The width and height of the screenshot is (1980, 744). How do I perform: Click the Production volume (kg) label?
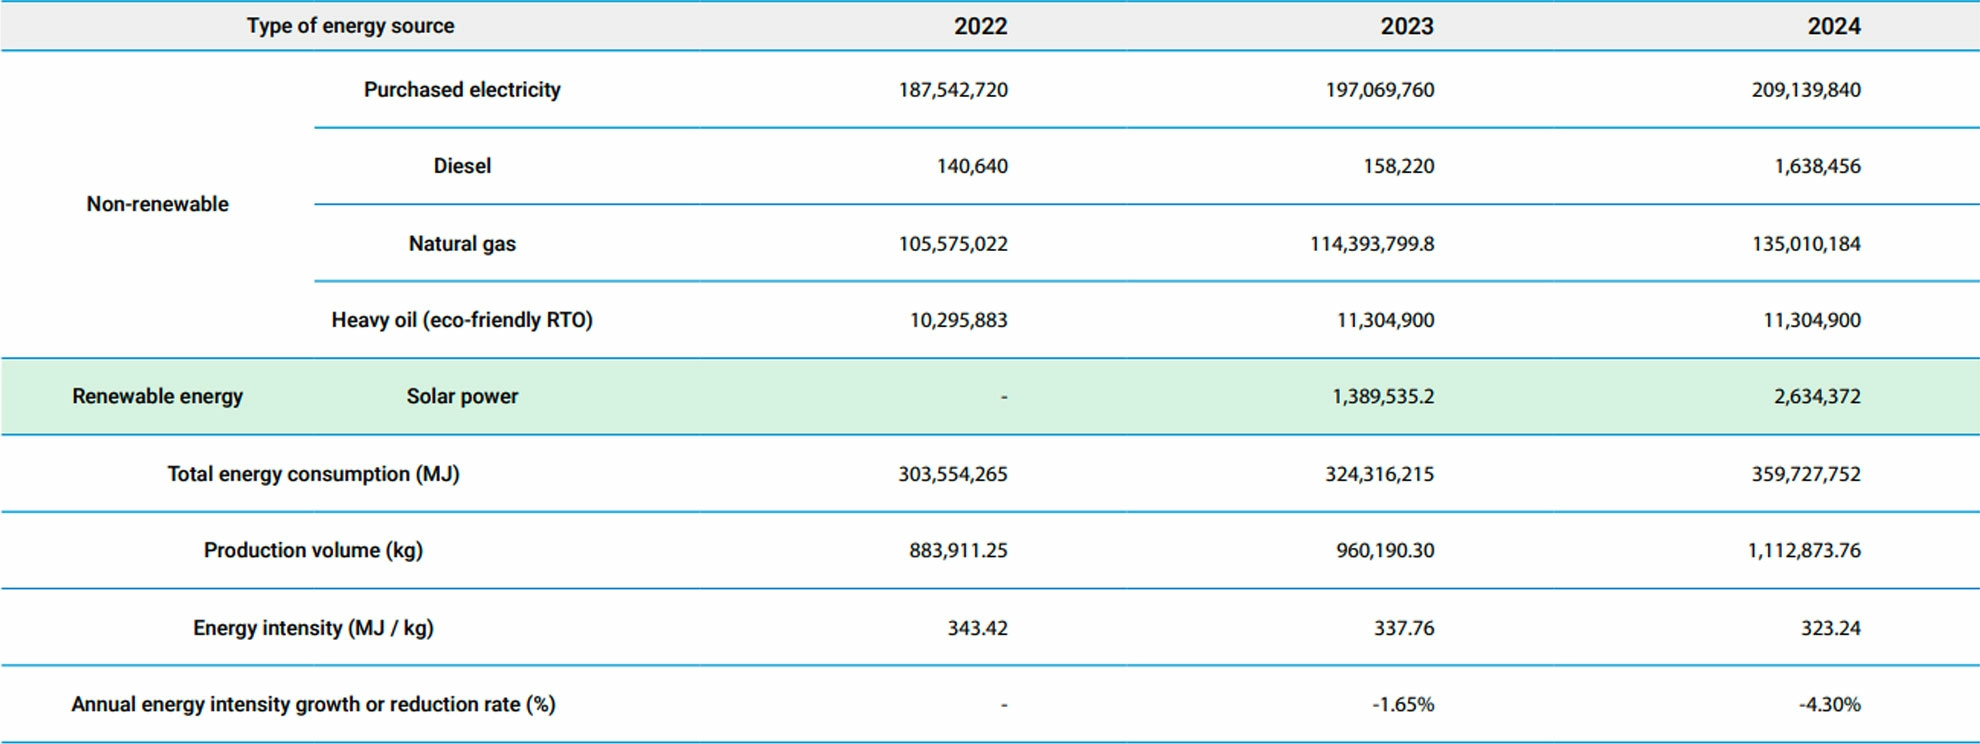pos(313,550)
